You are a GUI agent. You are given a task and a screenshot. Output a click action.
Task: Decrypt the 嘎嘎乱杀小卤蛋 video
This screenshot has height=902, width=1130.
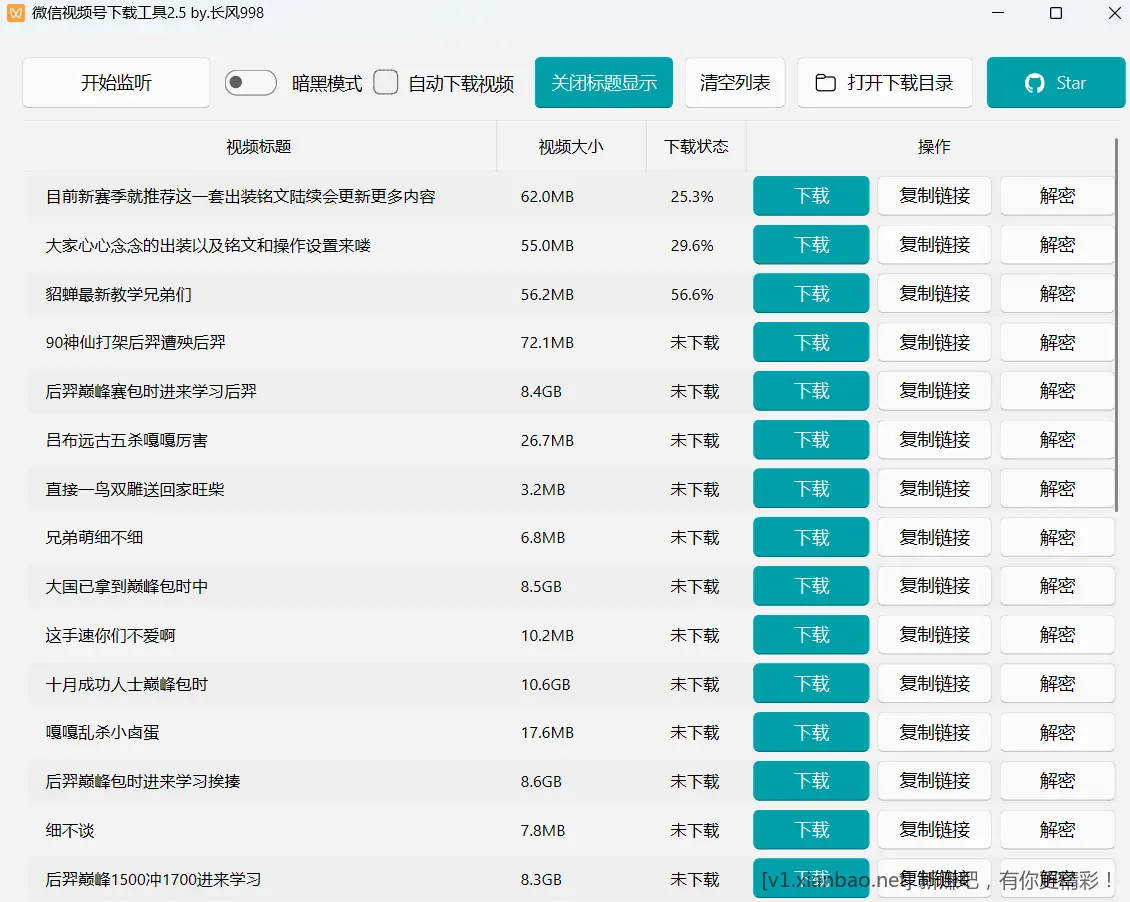pos(1057,733)
